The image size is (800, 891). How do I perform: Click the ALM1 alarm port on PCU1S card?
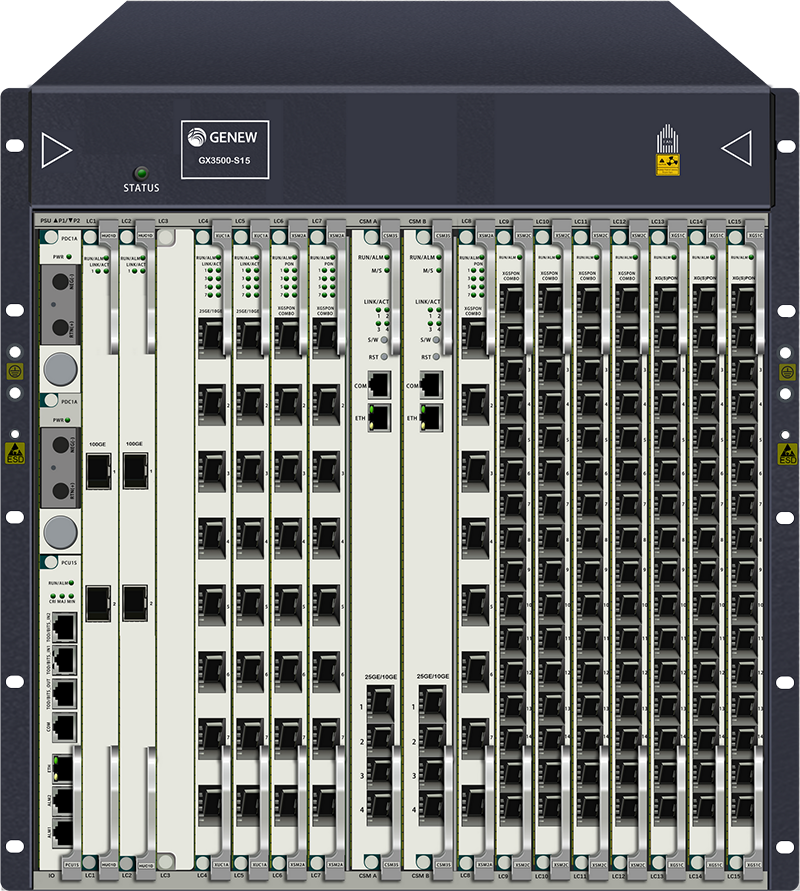pos(62,831)
